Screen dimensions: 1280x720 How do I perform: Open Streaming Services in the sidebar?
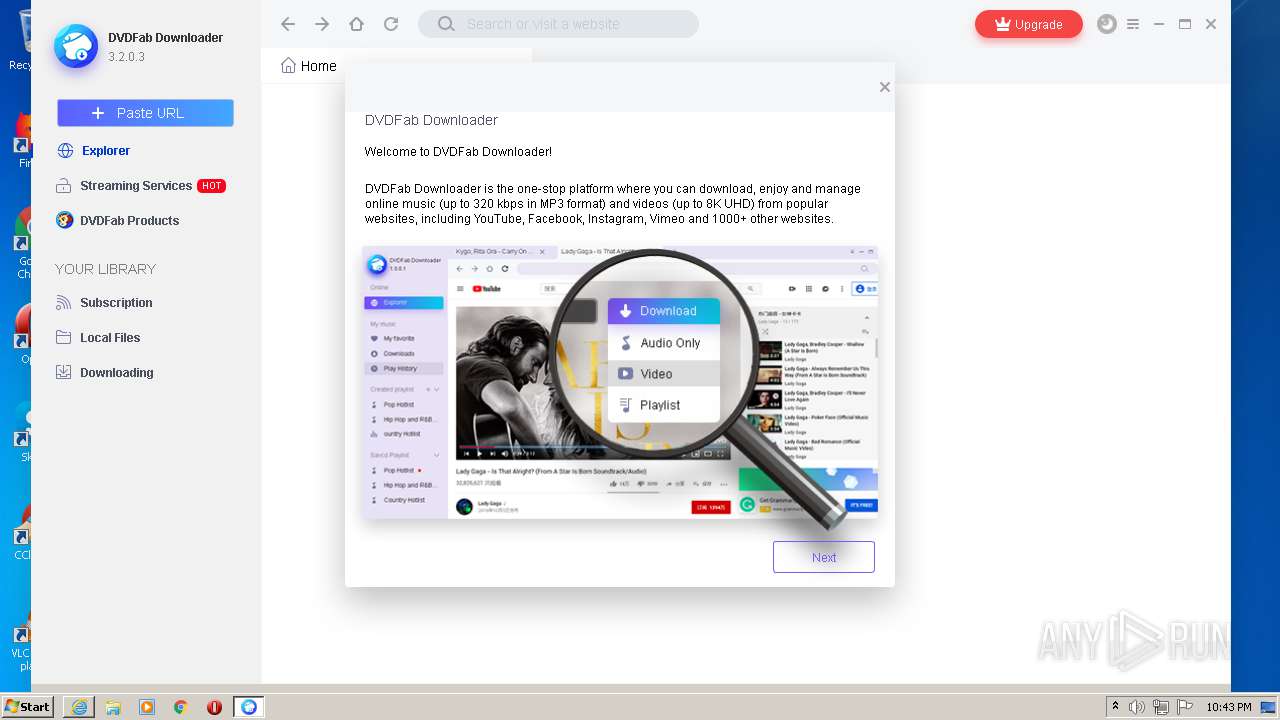pyautogui.click(x=136, y=186)
